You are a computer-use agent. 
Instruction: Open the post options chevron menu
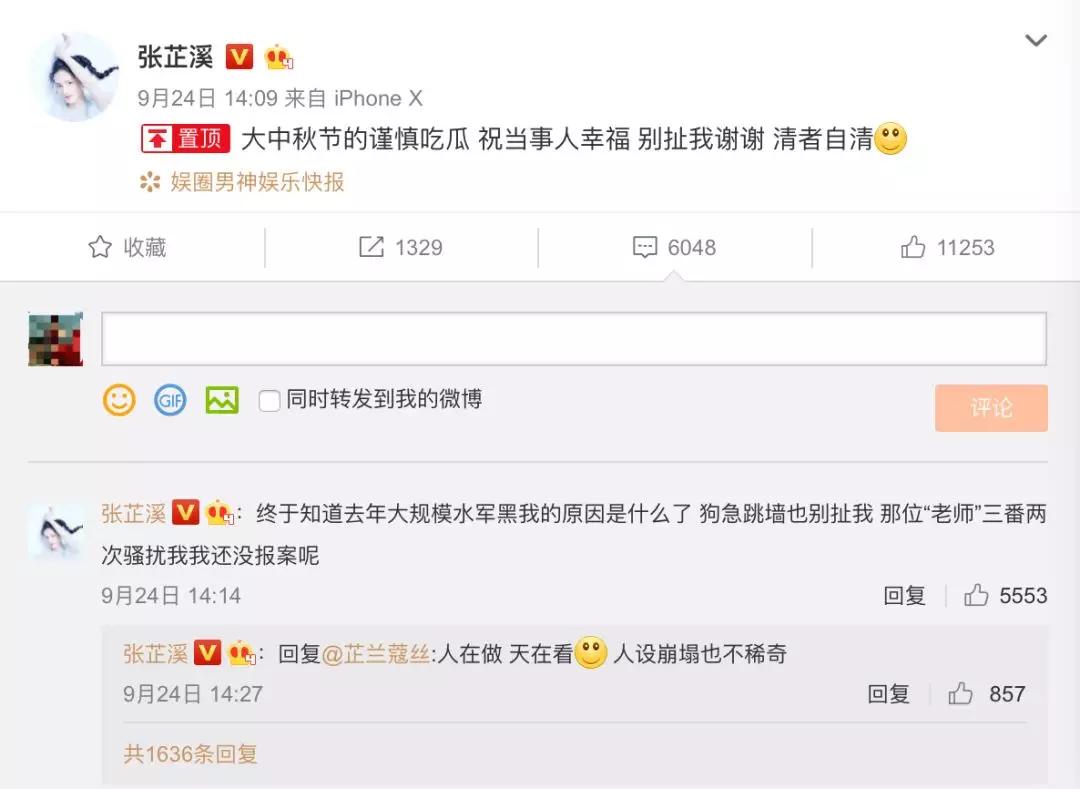[1036, 41]
